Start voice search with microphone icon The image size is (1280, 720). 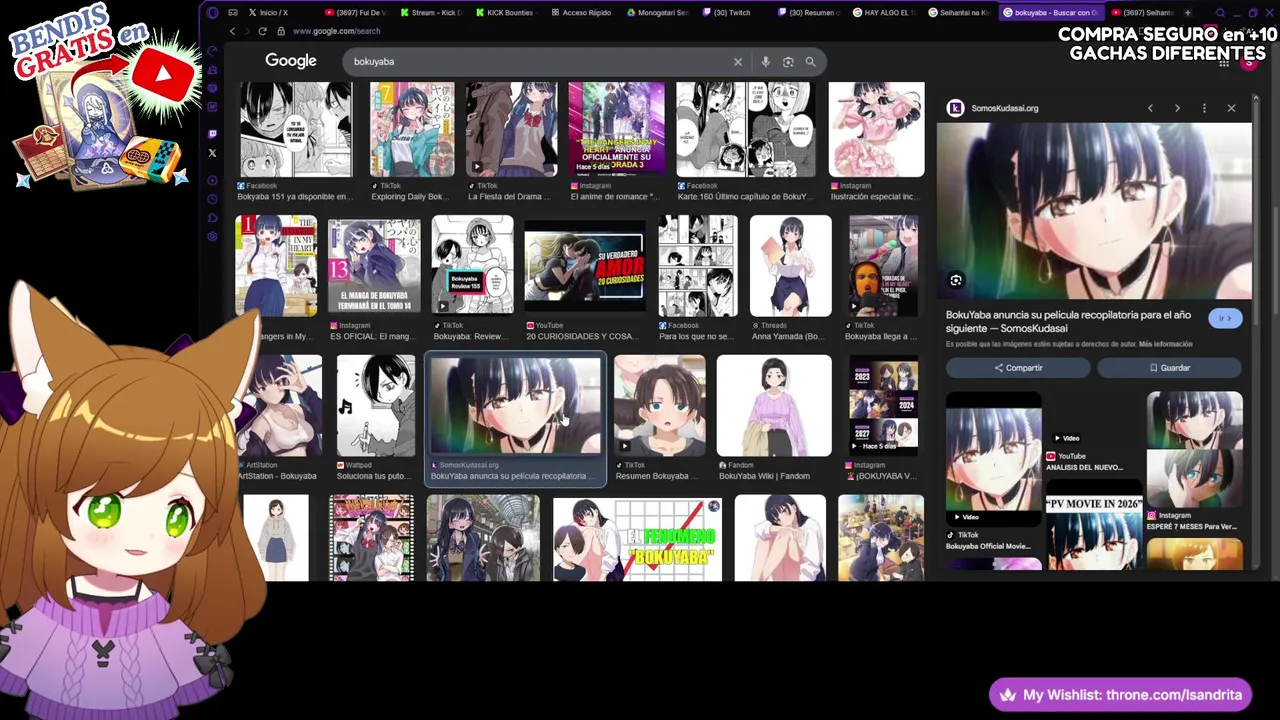click(x=765, y=62)
